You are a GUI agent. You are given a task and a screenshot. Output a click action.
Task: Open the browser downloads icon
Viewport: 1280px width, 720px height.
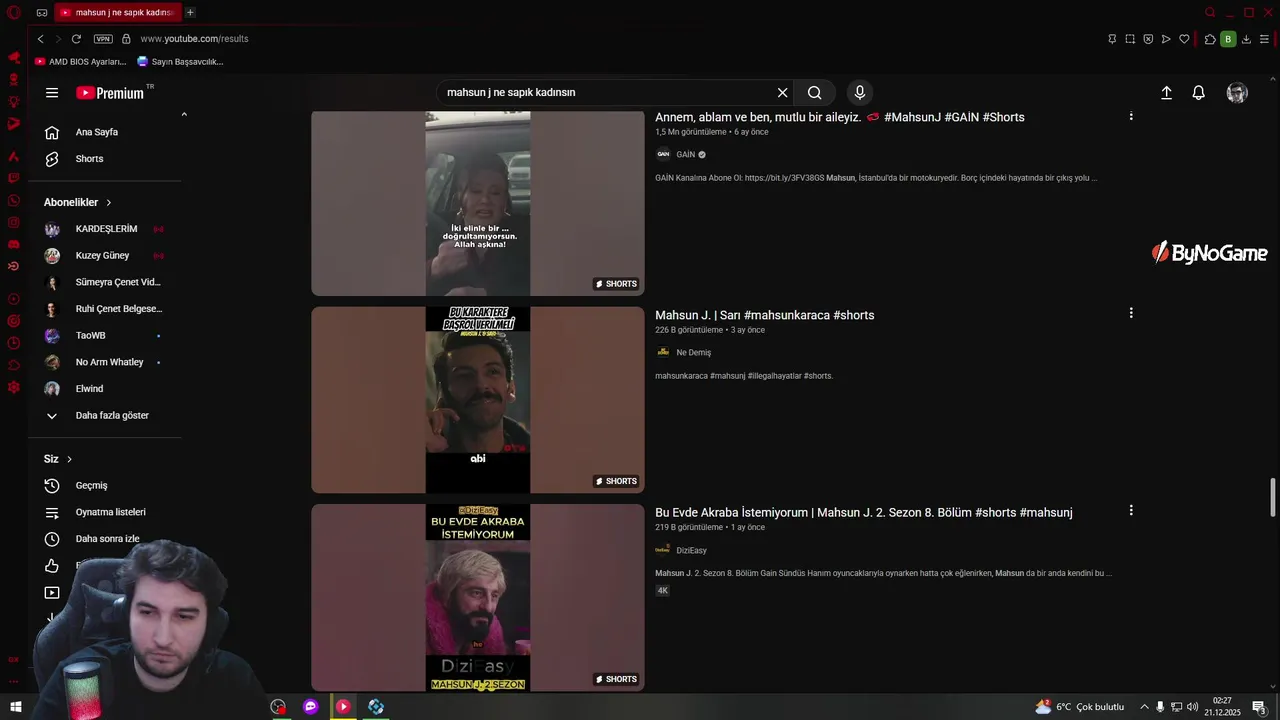[x=1246, y=39]
